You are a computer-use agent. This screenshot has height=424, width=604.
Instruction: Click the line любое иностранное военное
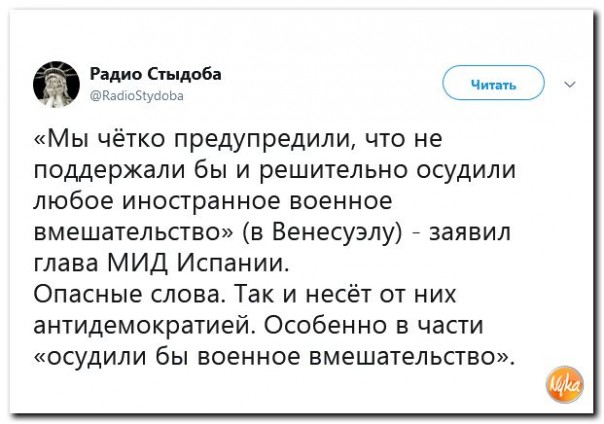click(x=213, y=201)
